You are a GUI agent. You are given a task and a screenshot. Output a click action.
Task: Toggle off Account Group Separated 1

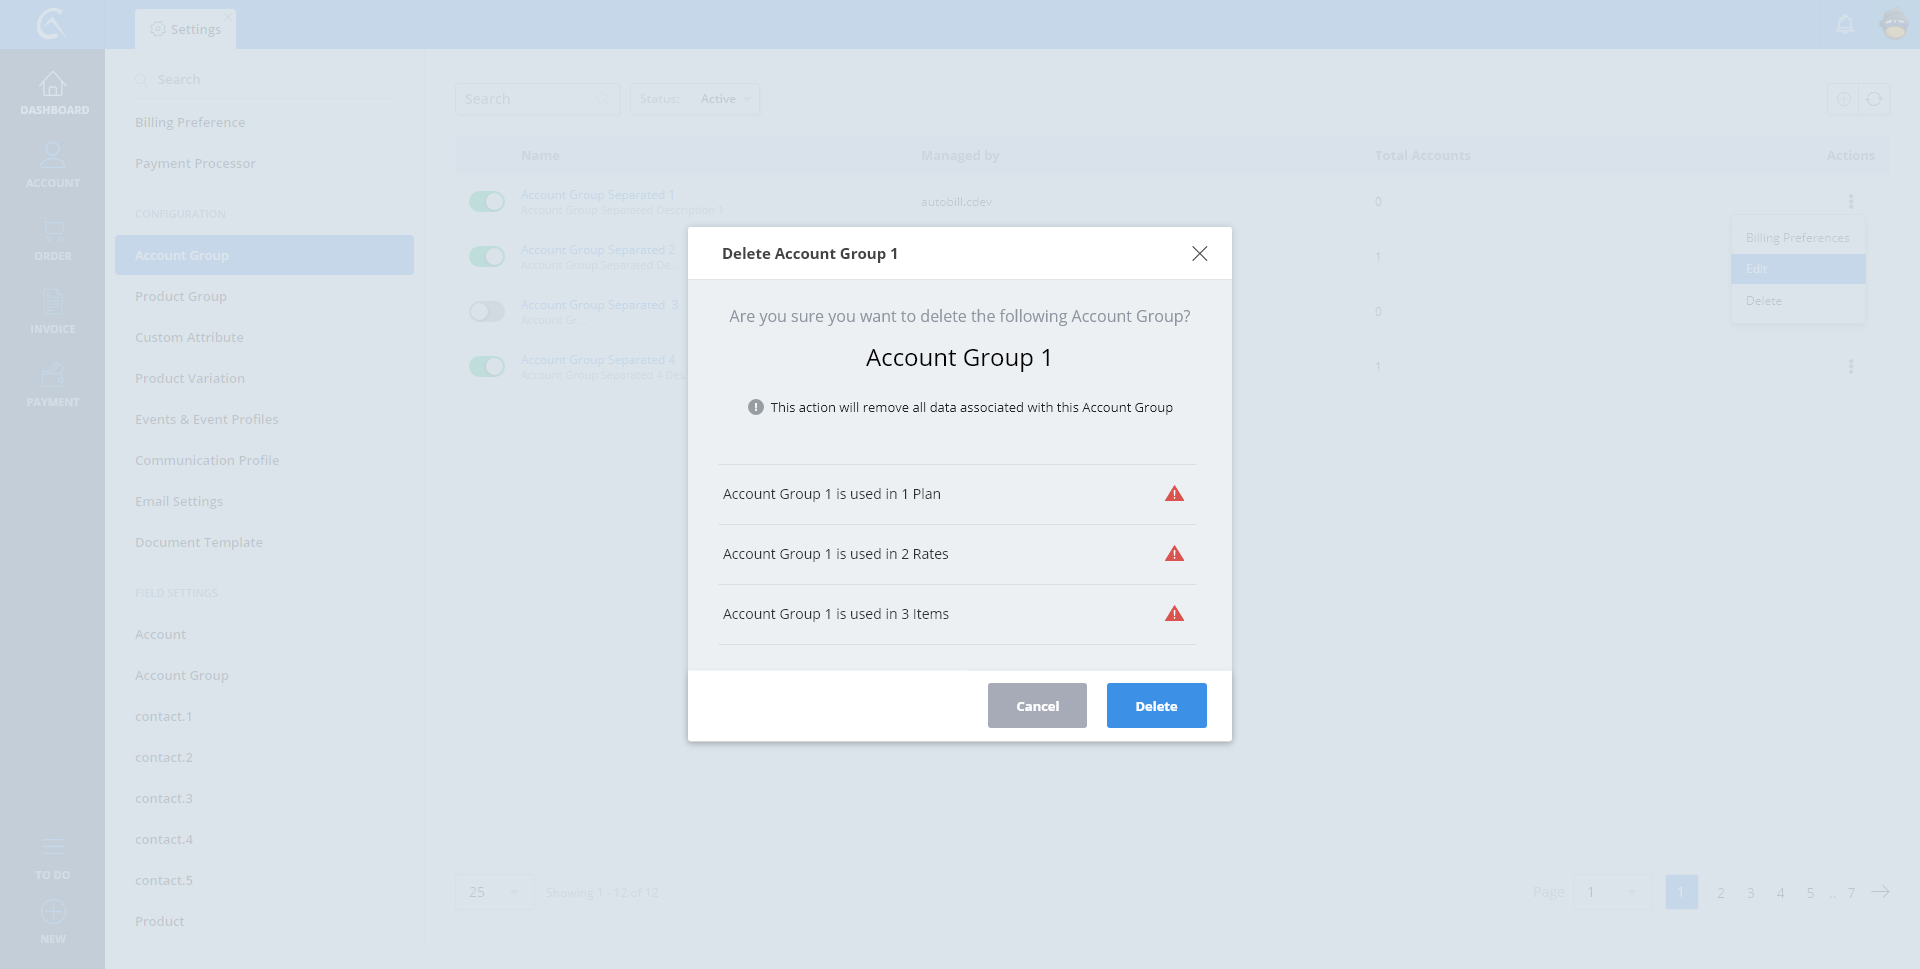click(487, 202)
